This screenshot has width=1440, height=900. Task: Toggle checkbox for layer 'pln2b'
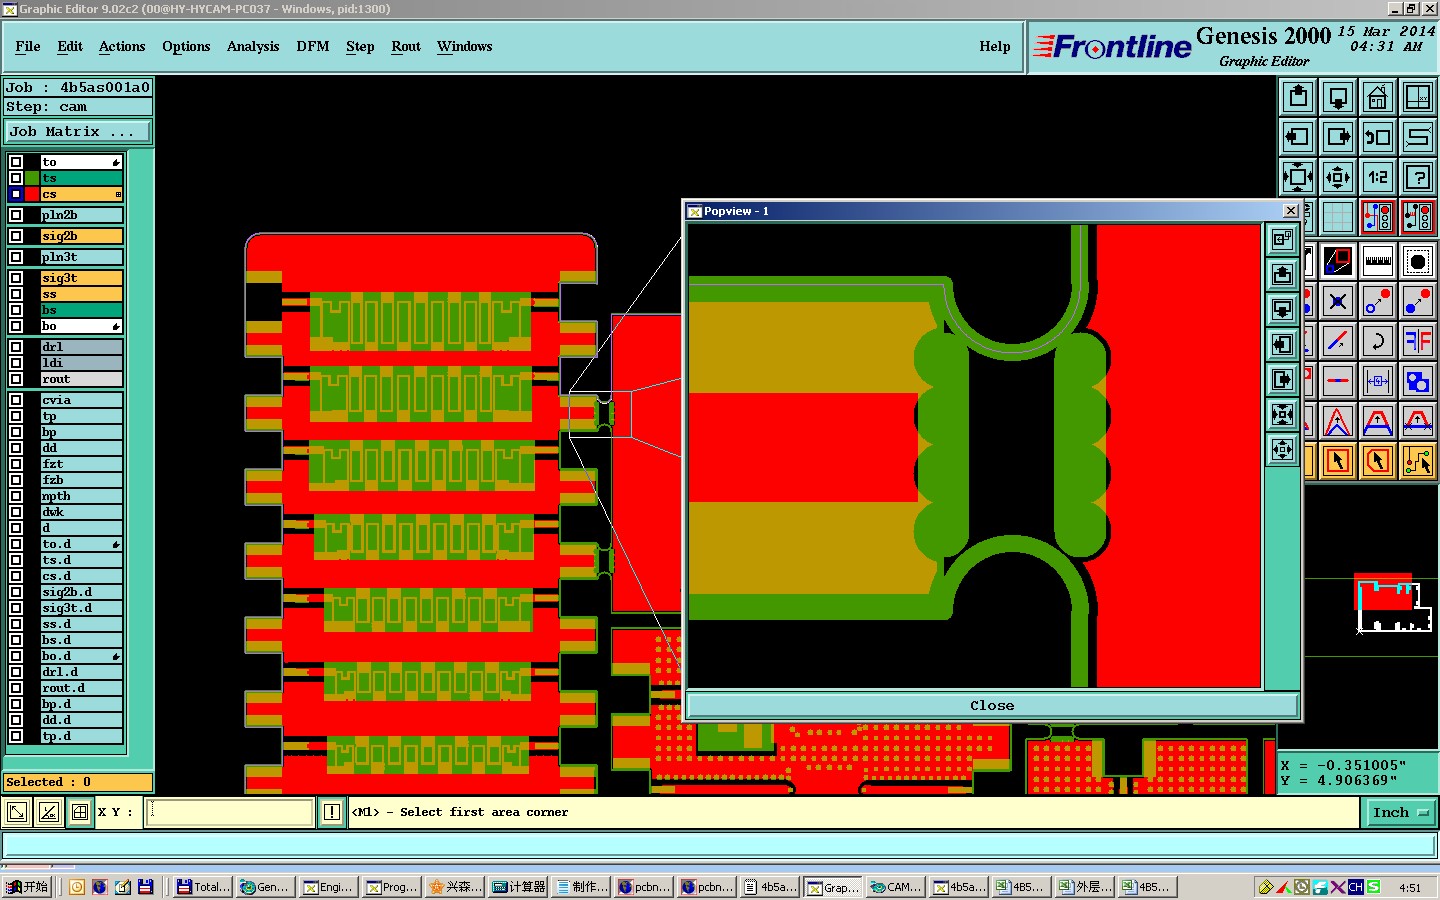coord(16,215)
